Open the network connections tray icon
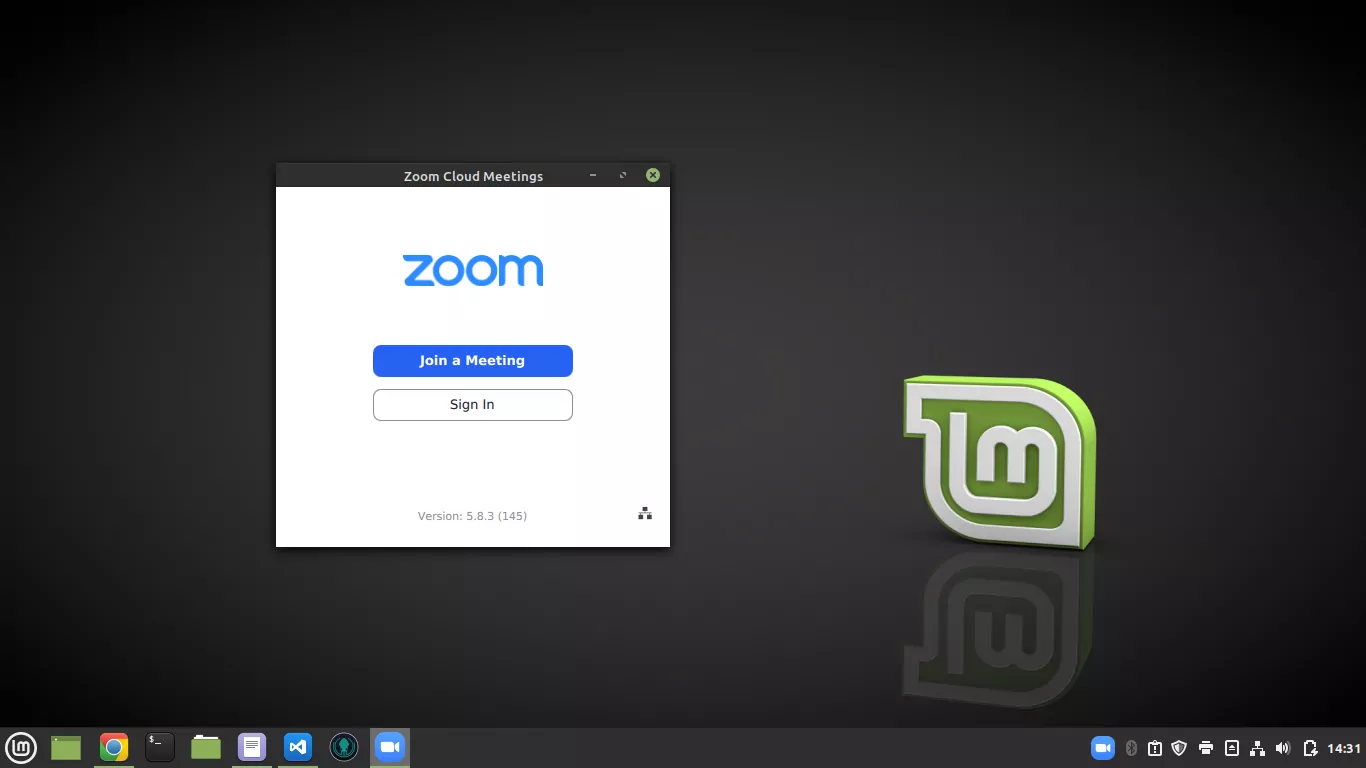Viewport: 1366px width, 768px height. 1258,748
